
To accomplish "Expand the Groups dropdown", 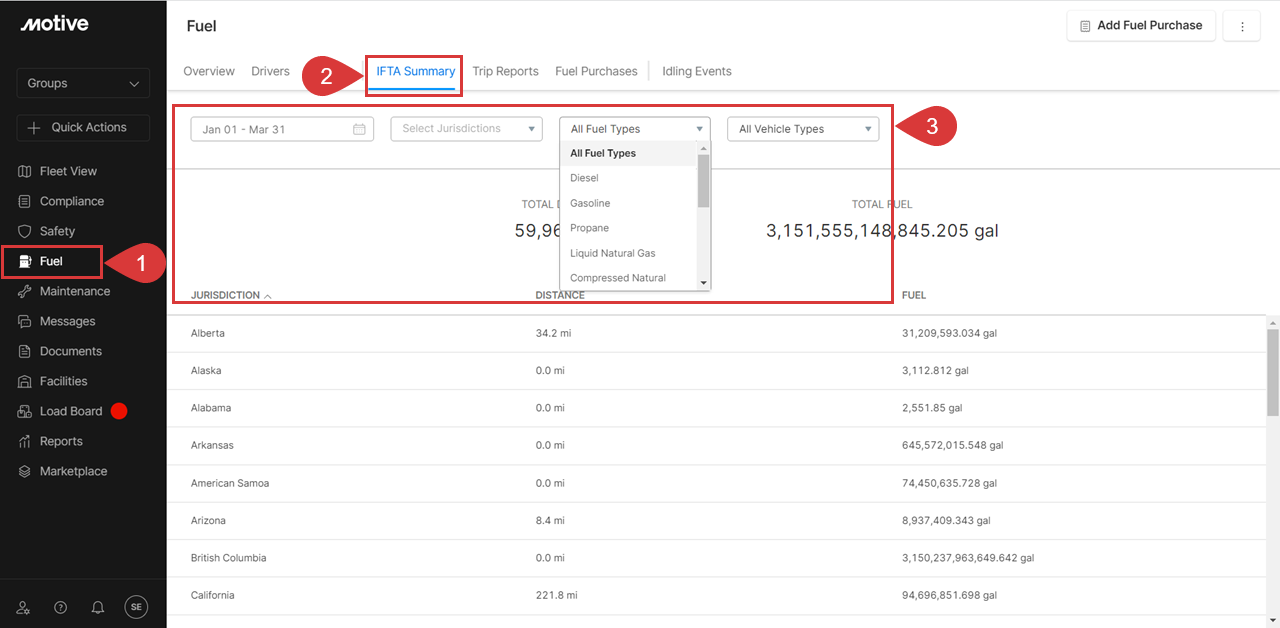I will click(83, 83).
